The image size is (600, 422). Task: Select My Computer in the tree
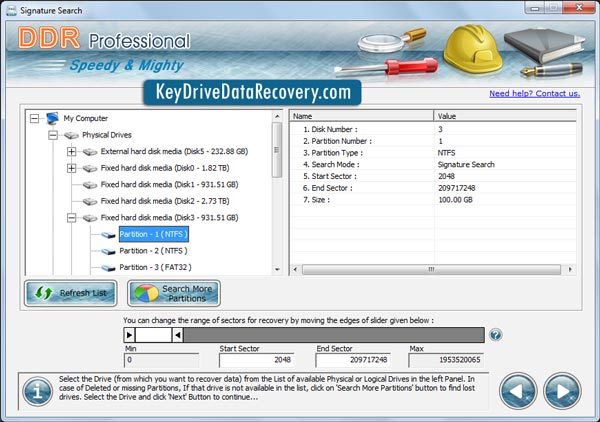pos(86,118)
